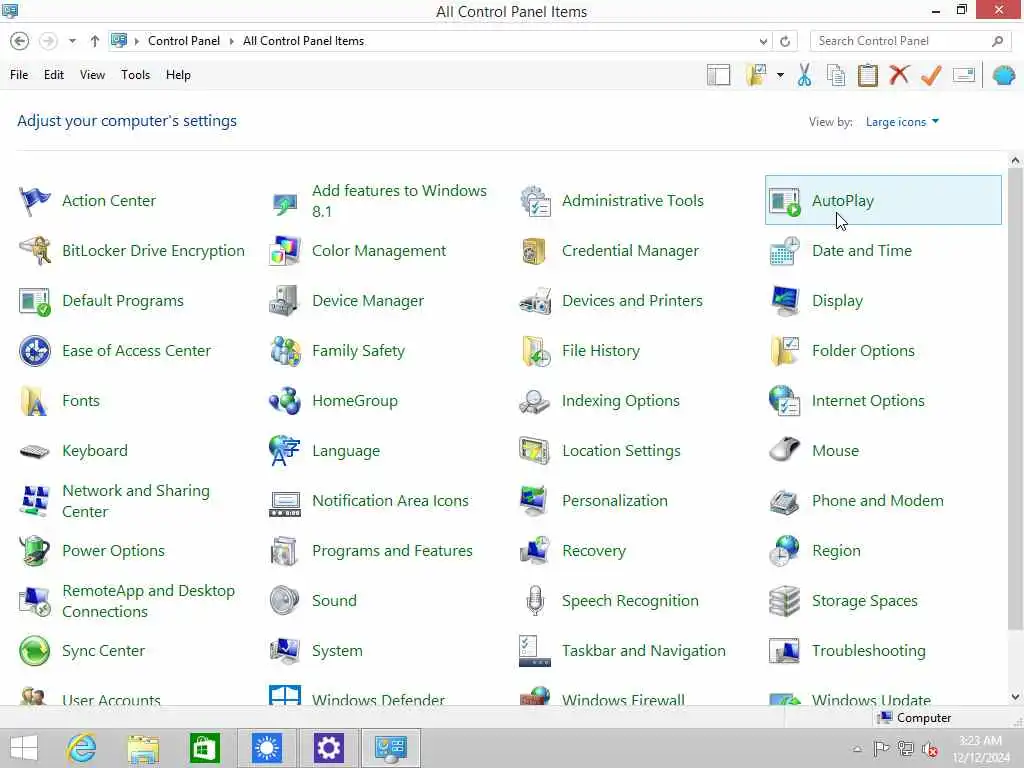Screen dimensions: 1024x768
Task: Open the Ease of Access Center icon
Action: coord(34,351)
